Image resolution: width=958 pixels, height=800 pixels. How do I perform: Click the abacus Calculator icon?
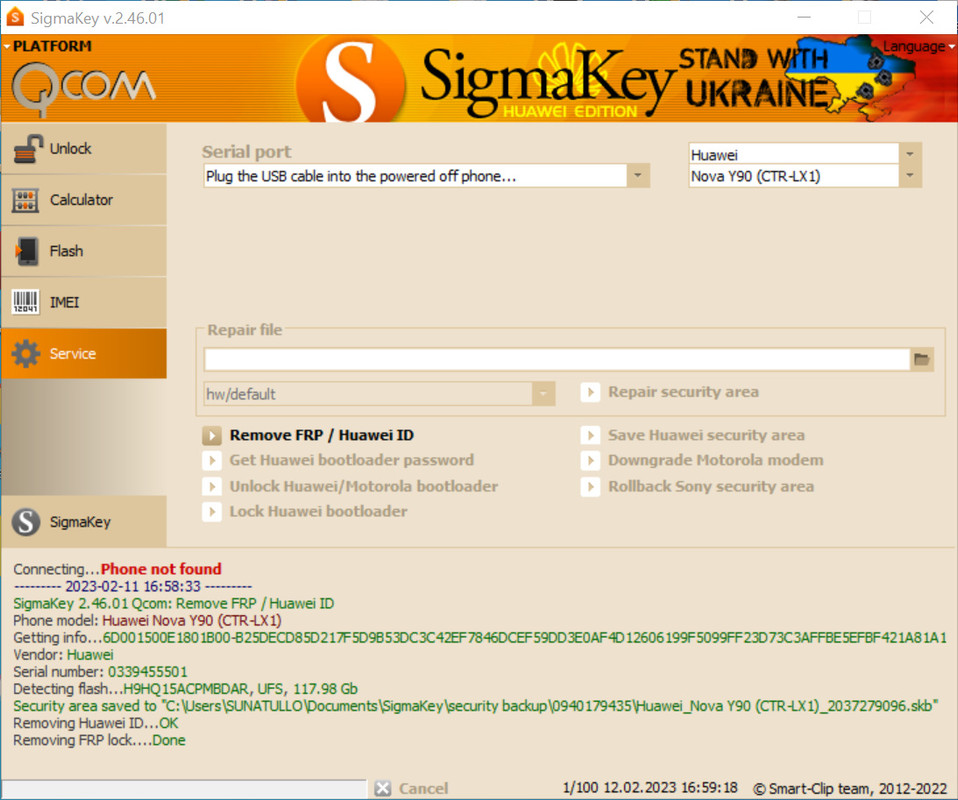click(x=25, y=200)
